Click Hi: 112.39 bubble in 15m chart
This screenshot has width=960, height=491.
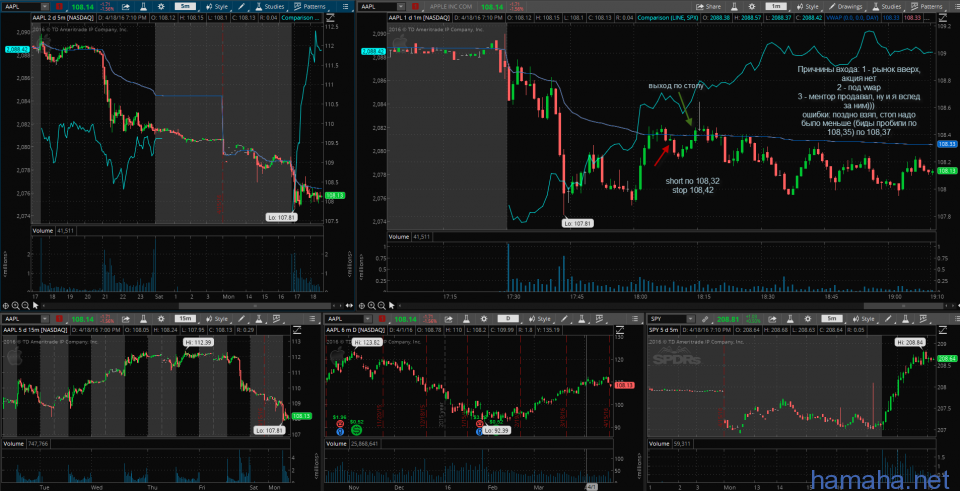pos(197,342)
